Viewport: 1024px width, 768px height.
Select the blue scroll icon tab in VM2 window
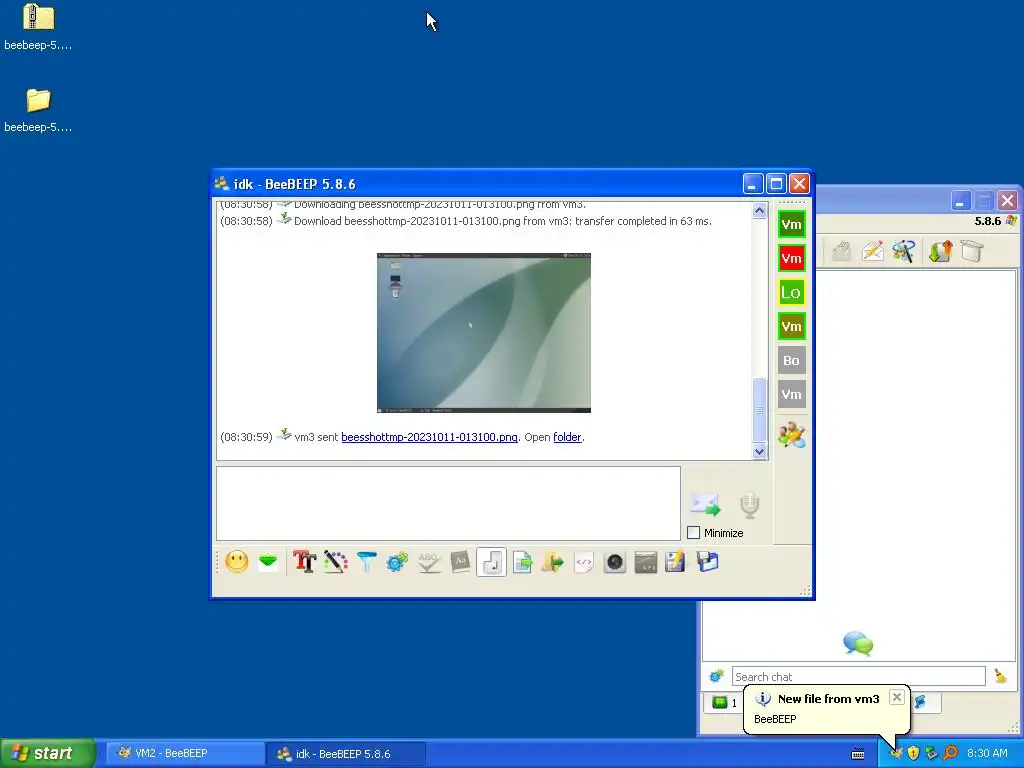pyautogui.click(x=921, y=703)
